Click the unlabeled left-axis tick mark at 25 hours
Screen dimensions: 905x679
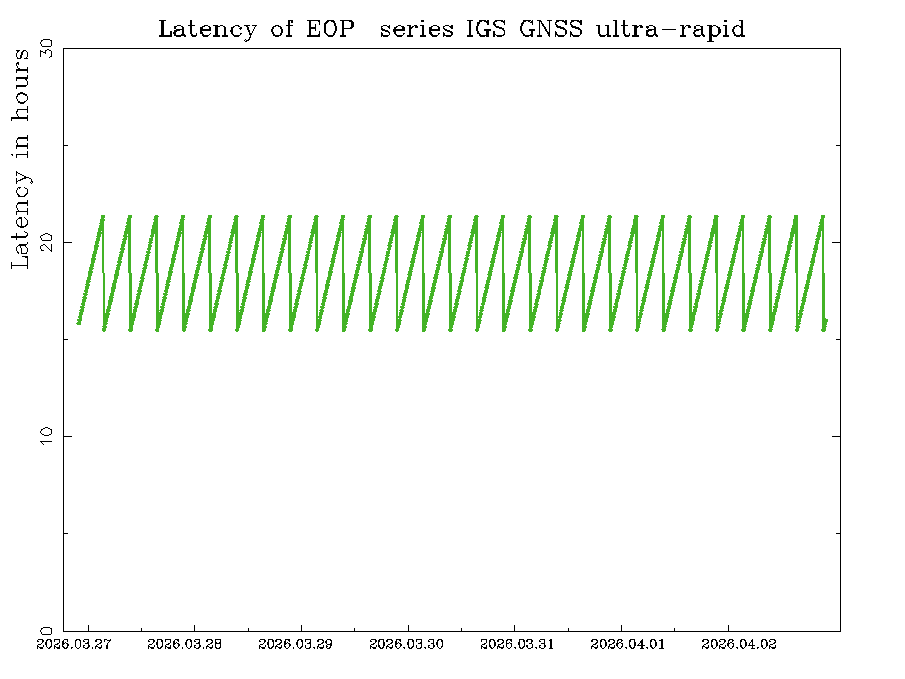[67, 145]
